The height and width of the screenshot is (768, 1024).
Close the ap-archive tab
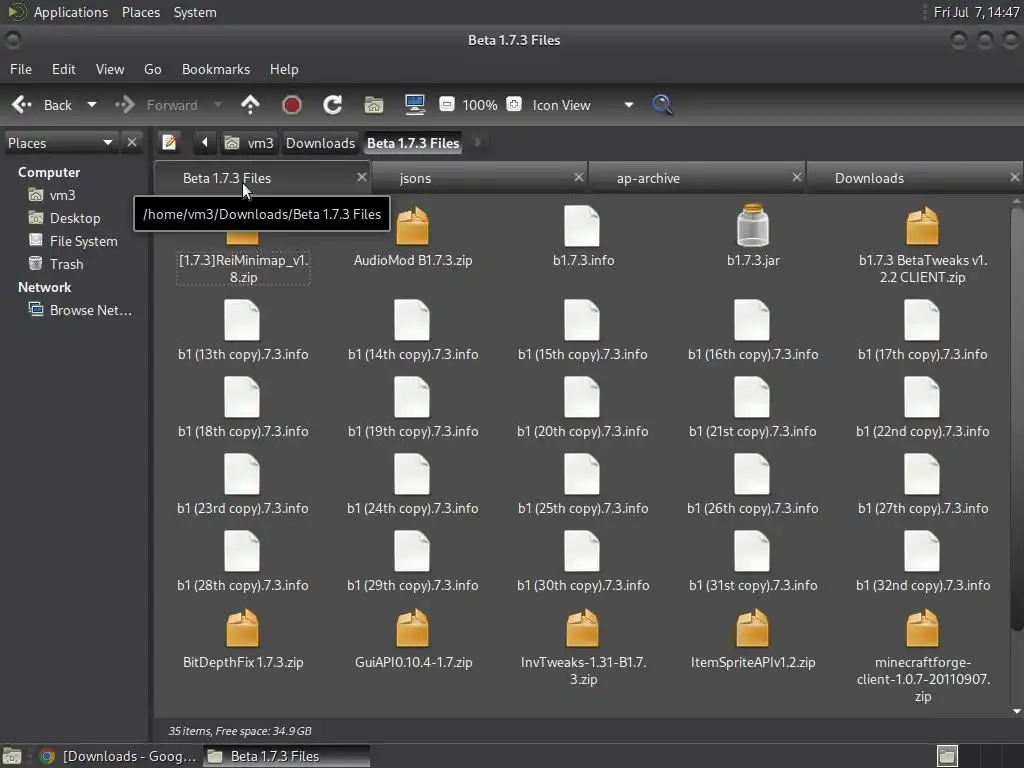(x=797, y=177)
